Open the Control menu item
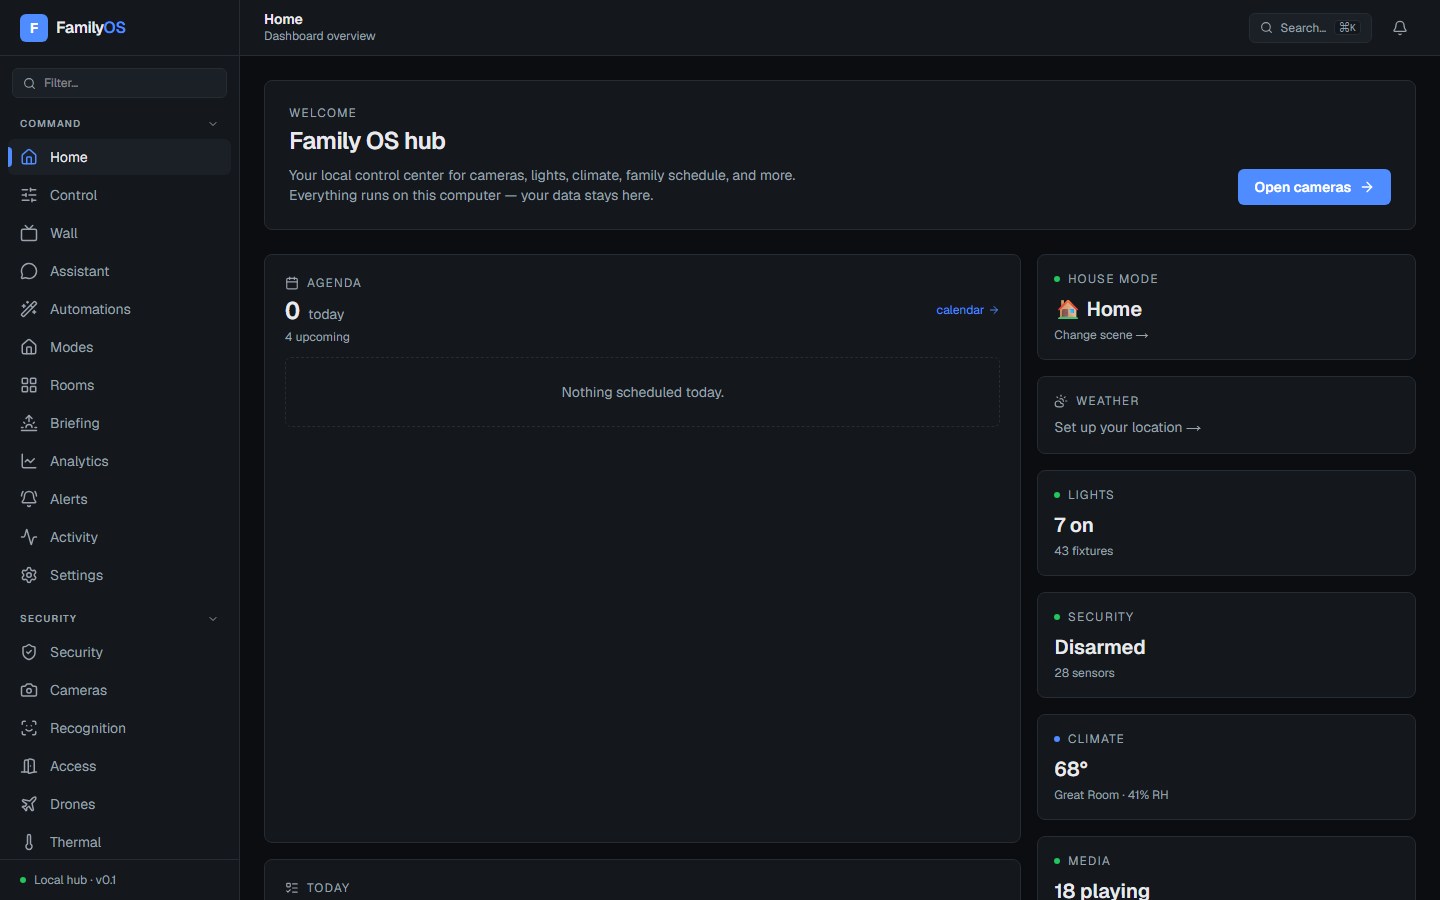The width and height of the screenshot is (1440, 900). 119,195
